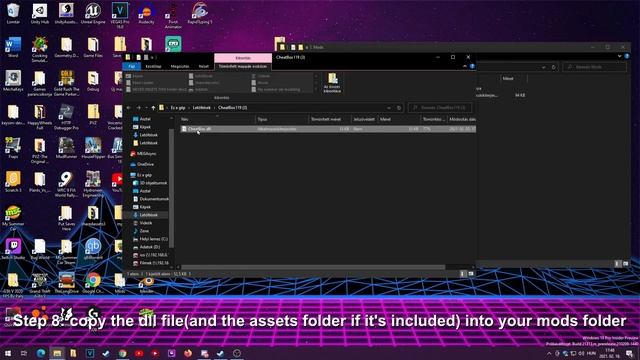Open the notification center on the taskbar
The height and width of the screenshot is (360, 640).
[x=630, y=353]
